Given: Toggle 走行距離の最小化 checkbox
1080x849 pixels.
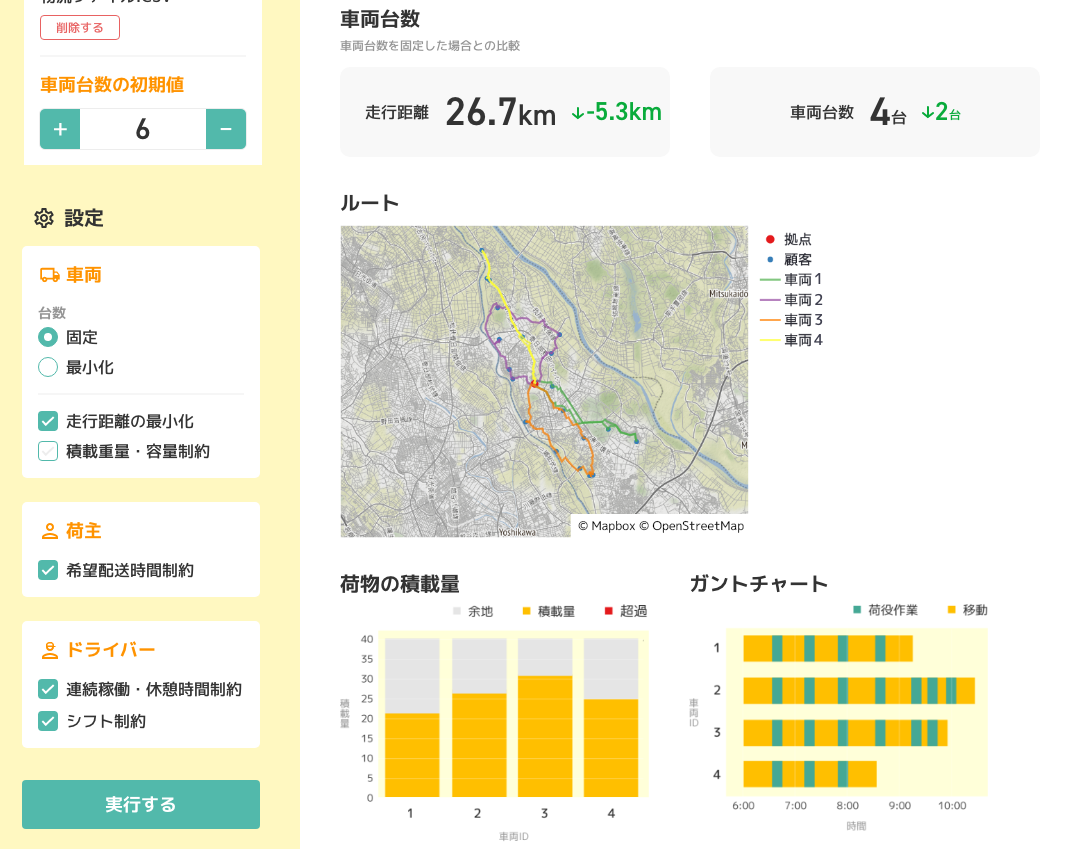Looking at the screenshot, I should (x=48, y=421).
